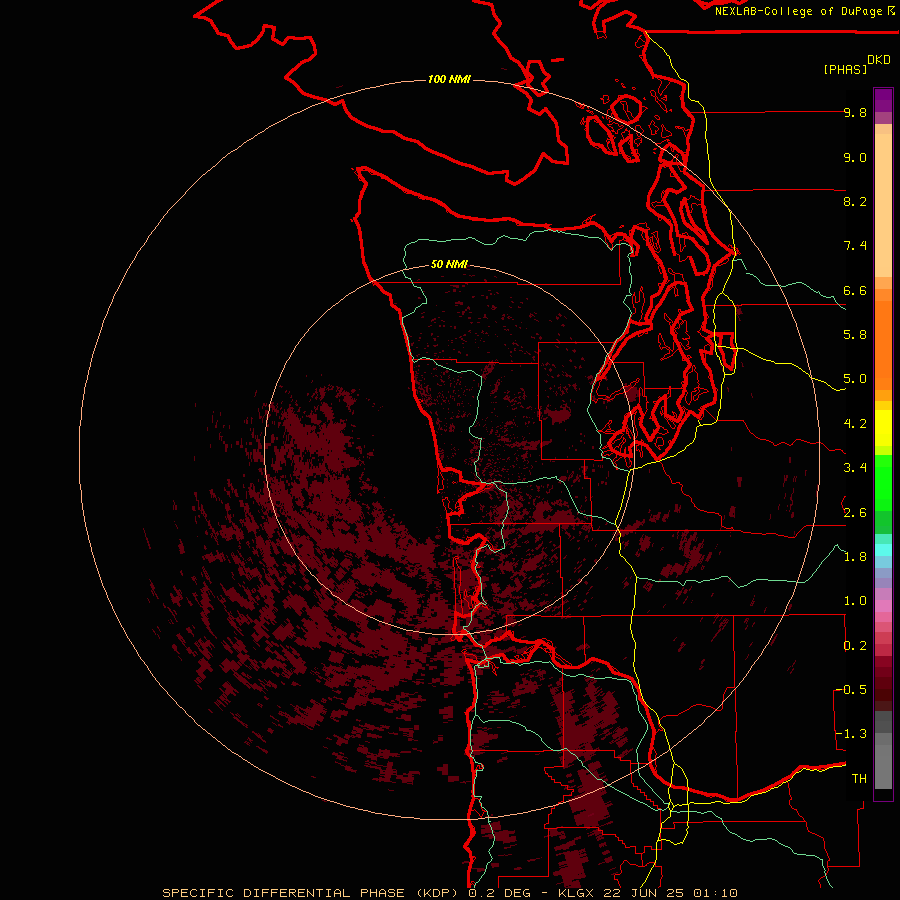Click the 5.8 legend value

pos(855,335)
